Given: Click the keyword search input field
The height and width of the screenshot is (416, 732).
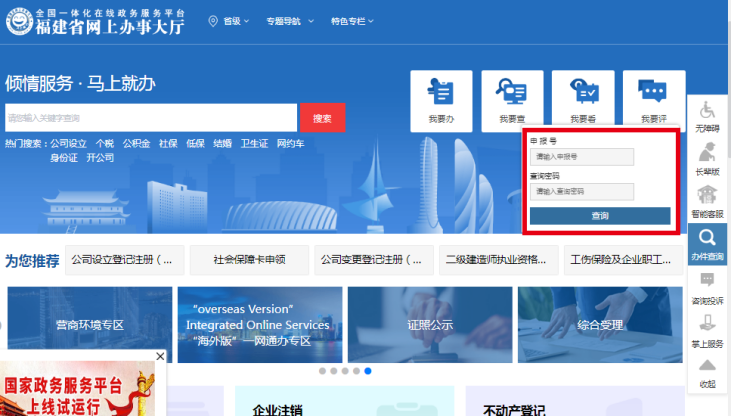Looking at the screenshot, I should click(150, 118).
